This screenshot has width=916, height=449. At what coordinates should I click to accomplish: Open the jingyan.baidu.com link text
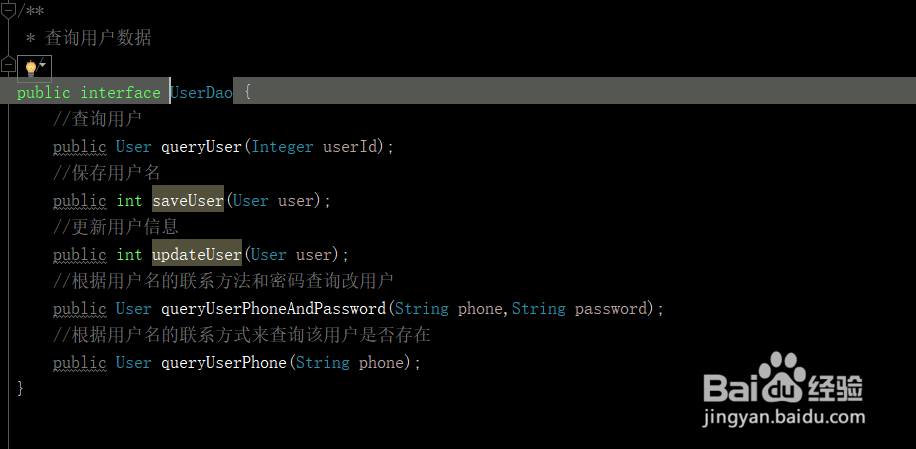pos(783,417)
